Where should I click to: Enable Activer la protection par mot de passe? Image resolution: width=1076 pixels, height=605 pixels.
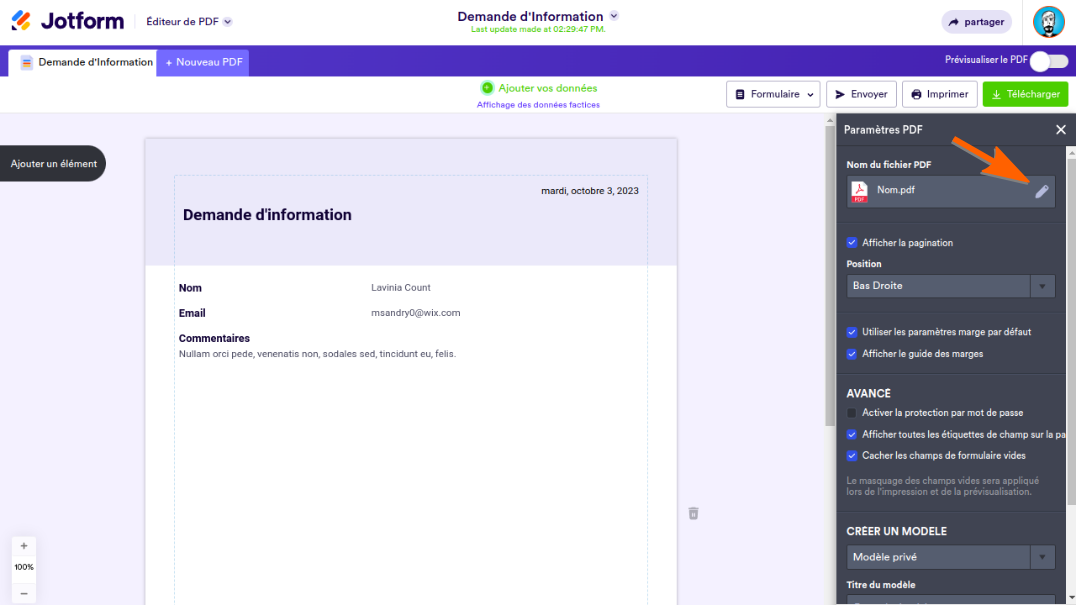point(852,413)
